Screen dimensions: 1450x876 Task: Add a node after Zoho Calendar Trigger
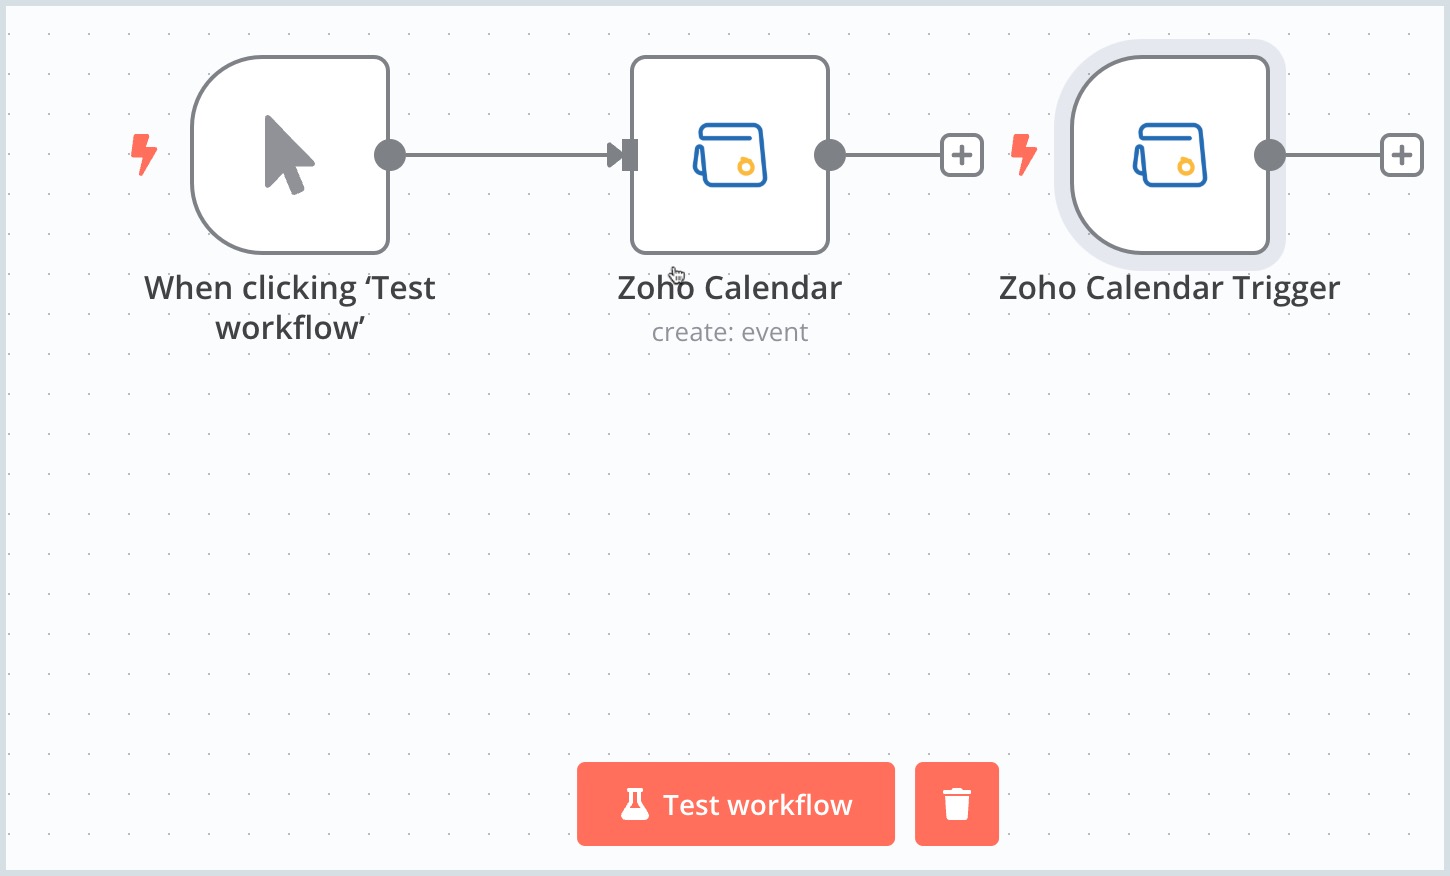point(1402,155)
